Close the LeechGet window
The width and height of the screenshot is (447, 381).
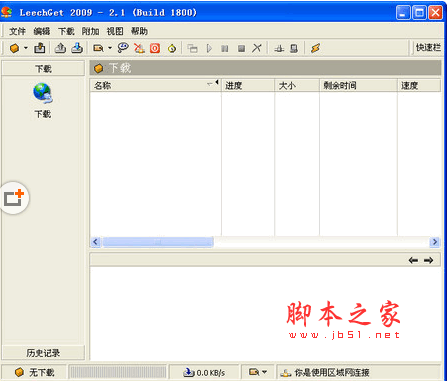[435, 13]
